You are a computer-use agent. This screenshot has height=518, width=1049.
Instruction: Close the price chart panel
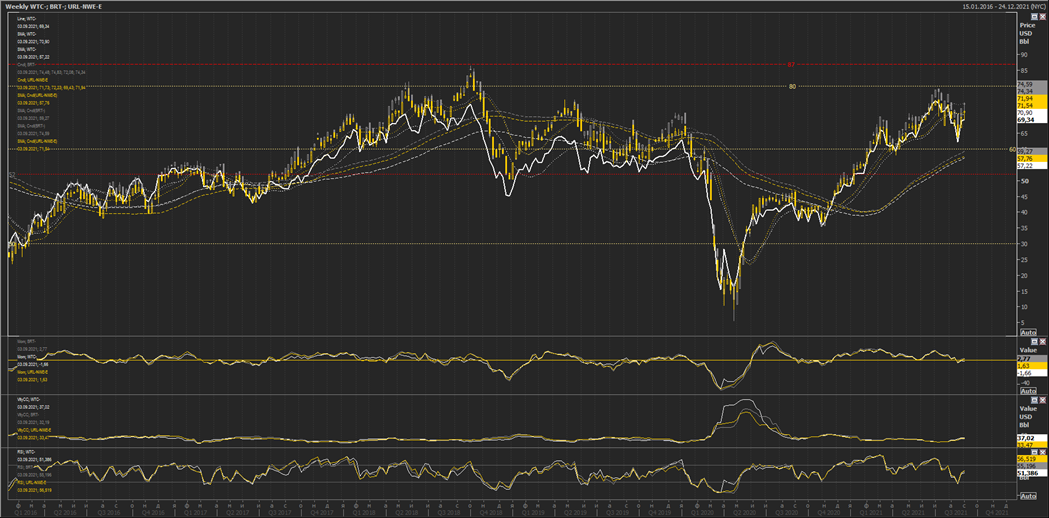point(1042,16)
